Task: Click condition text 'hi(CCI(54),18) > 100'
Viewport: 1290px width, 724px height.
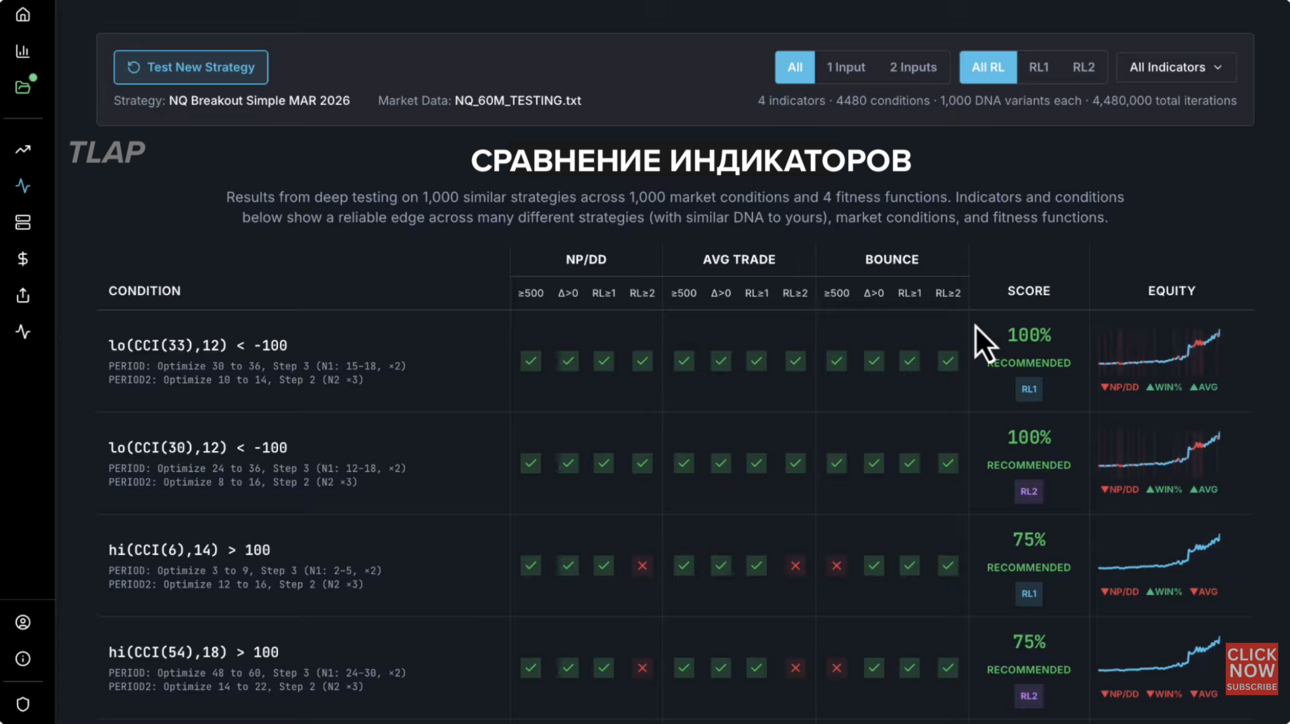Action: (194, 652)
